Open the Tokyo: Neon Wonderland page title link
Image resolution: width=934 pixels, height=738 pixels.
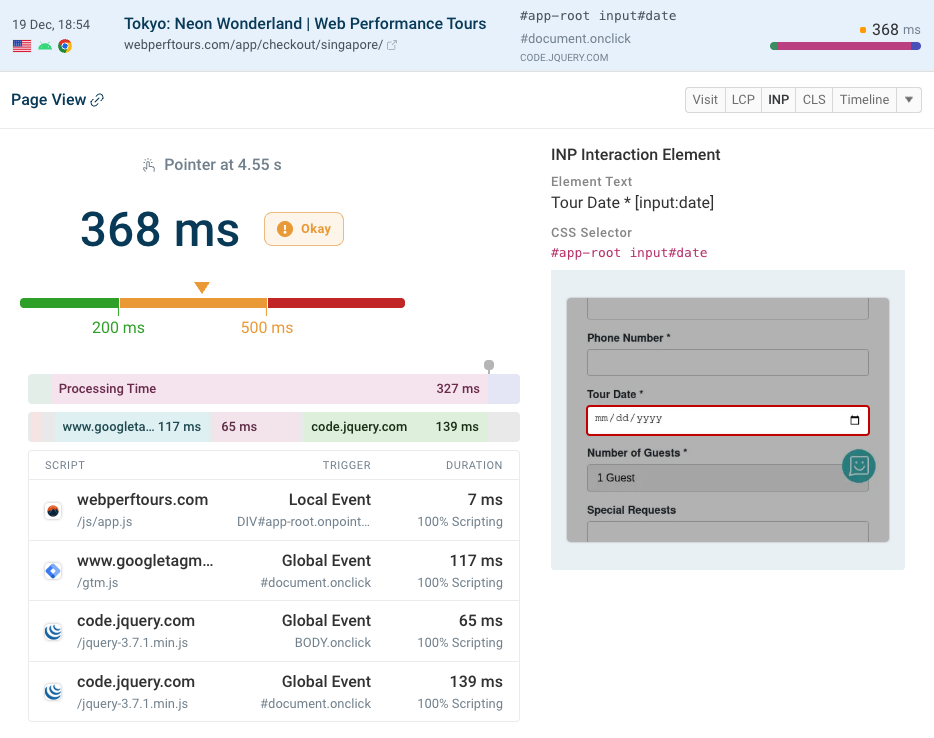click(305, 23)
